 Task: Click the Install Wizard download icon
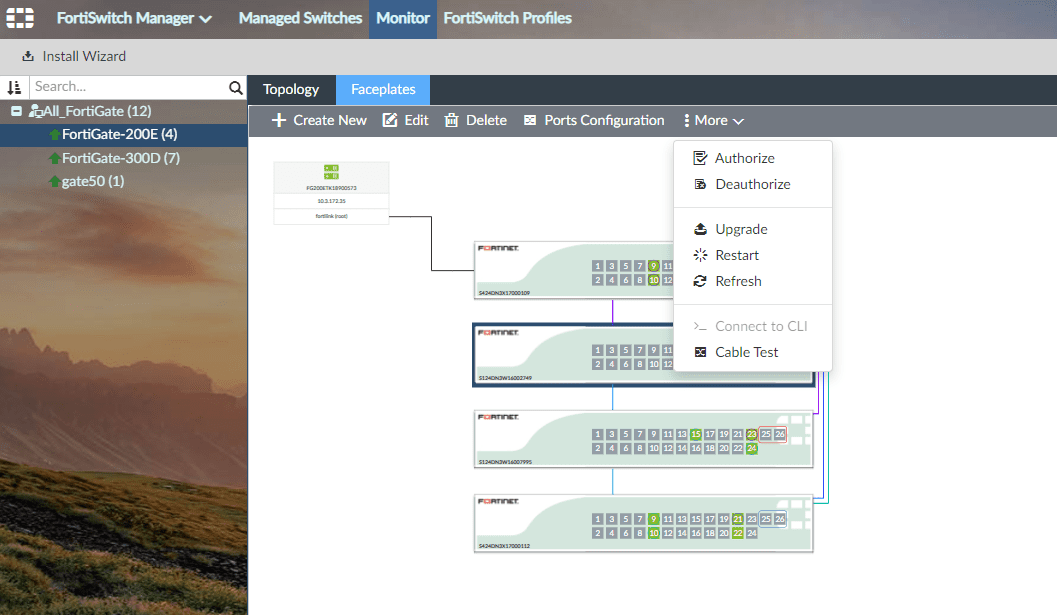tap(28, 56)
